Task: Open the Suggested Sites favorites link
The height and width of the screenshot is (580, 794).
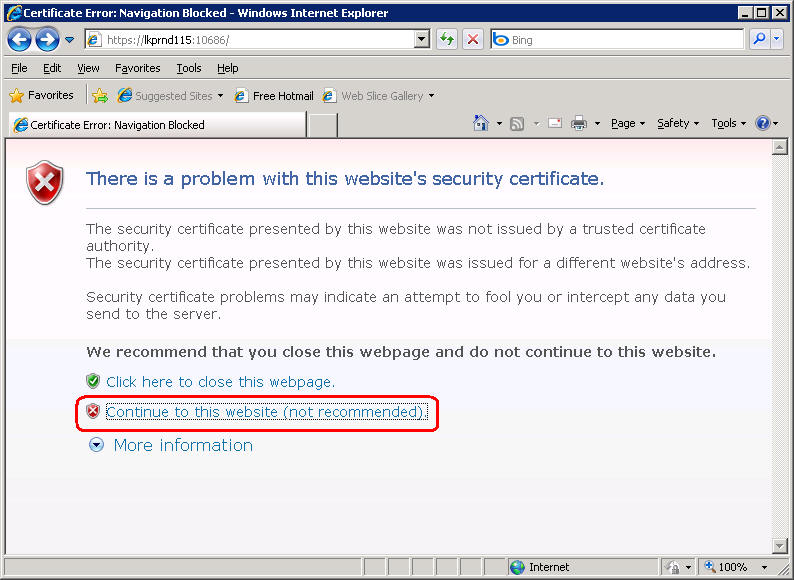Action: [x=165, y=95]
